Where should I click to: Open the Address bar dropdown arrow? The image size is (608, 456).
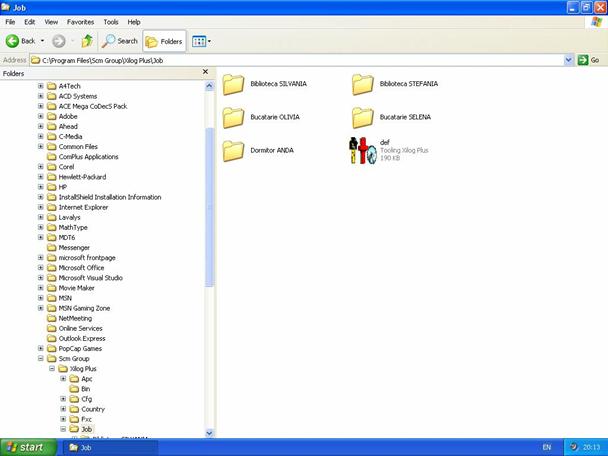(x=568, y=60)
